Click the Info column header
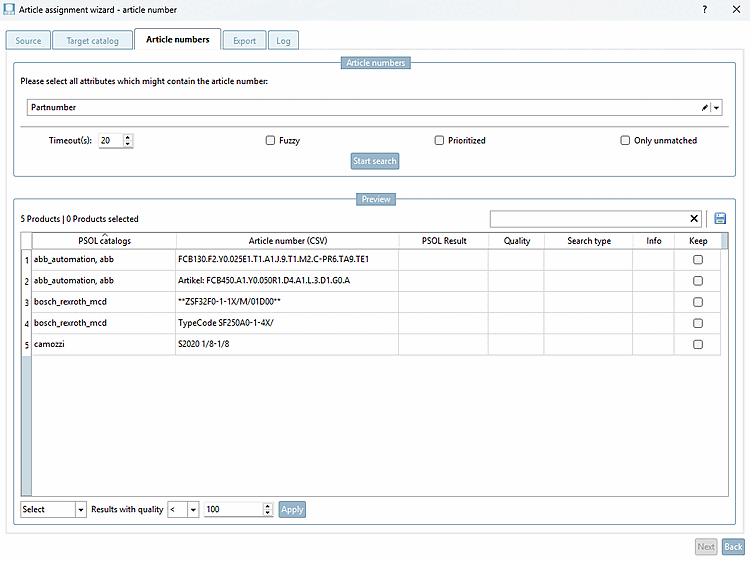 pyautogui.click(x=653, y=241)
